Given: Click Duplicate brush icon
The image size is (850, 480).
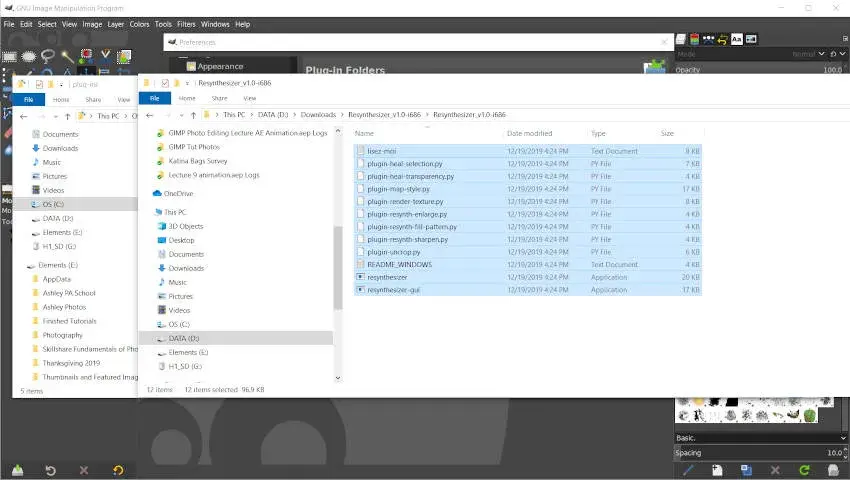Looking at the screenshot, I should click(x=746, y=470).
